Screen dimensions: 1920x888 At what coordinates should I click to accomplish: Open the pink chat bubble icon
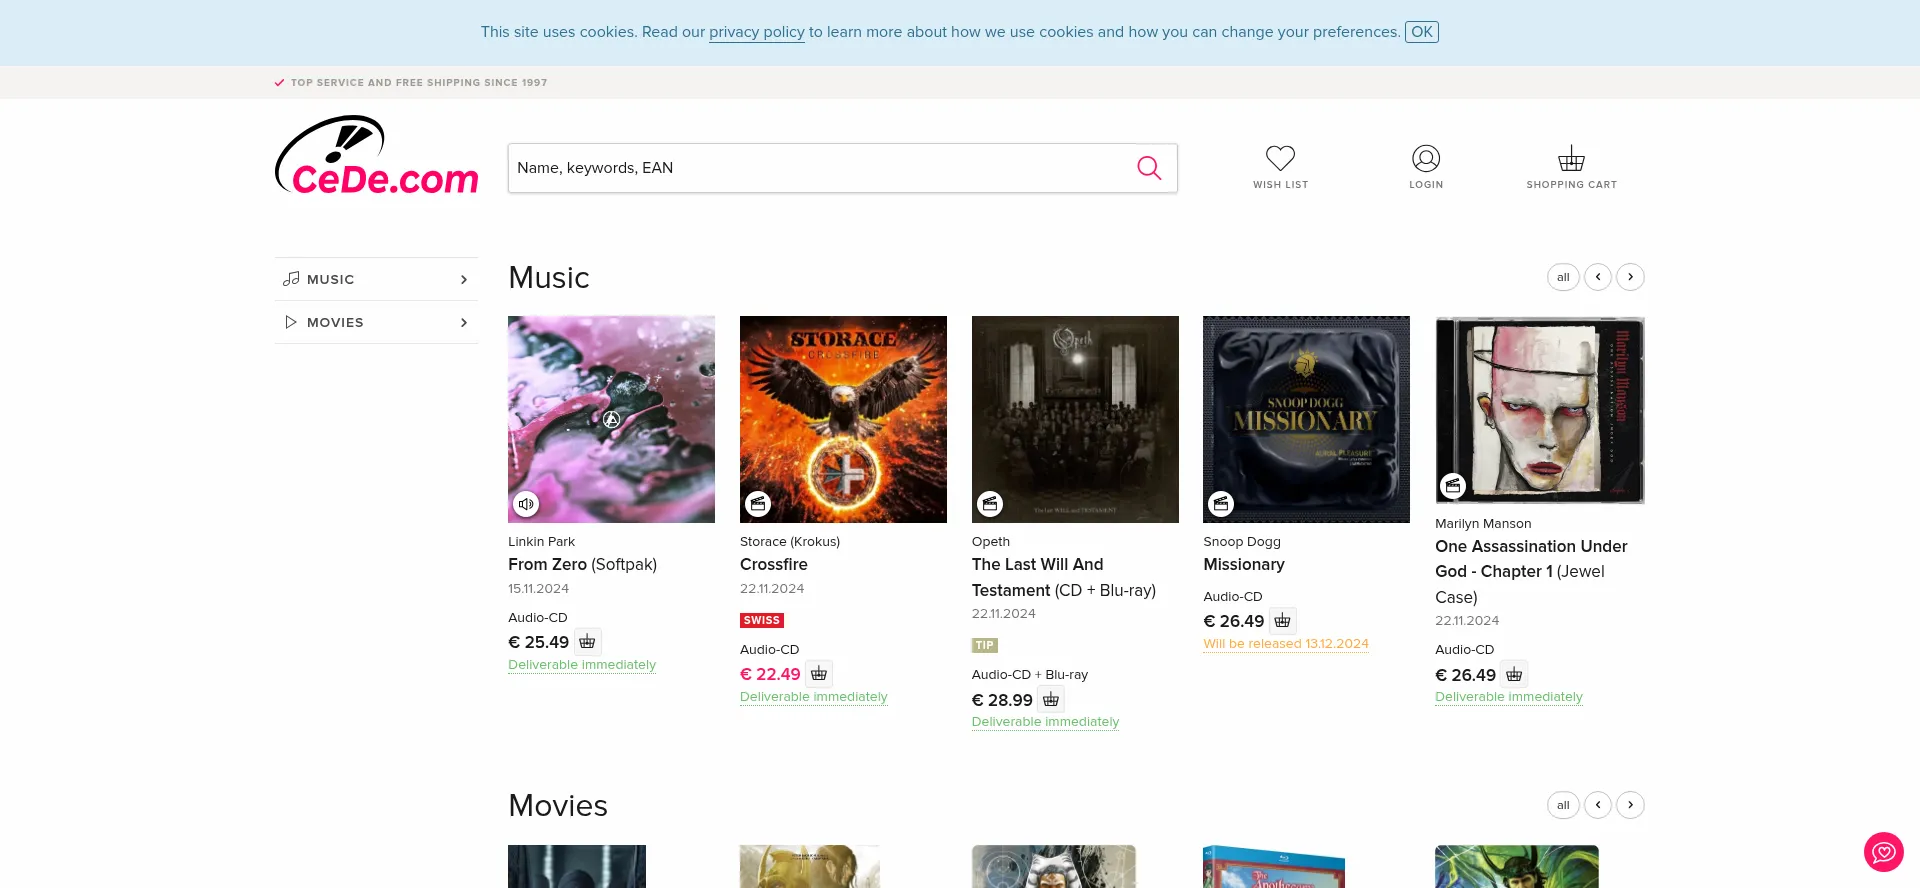point(1883,852)
